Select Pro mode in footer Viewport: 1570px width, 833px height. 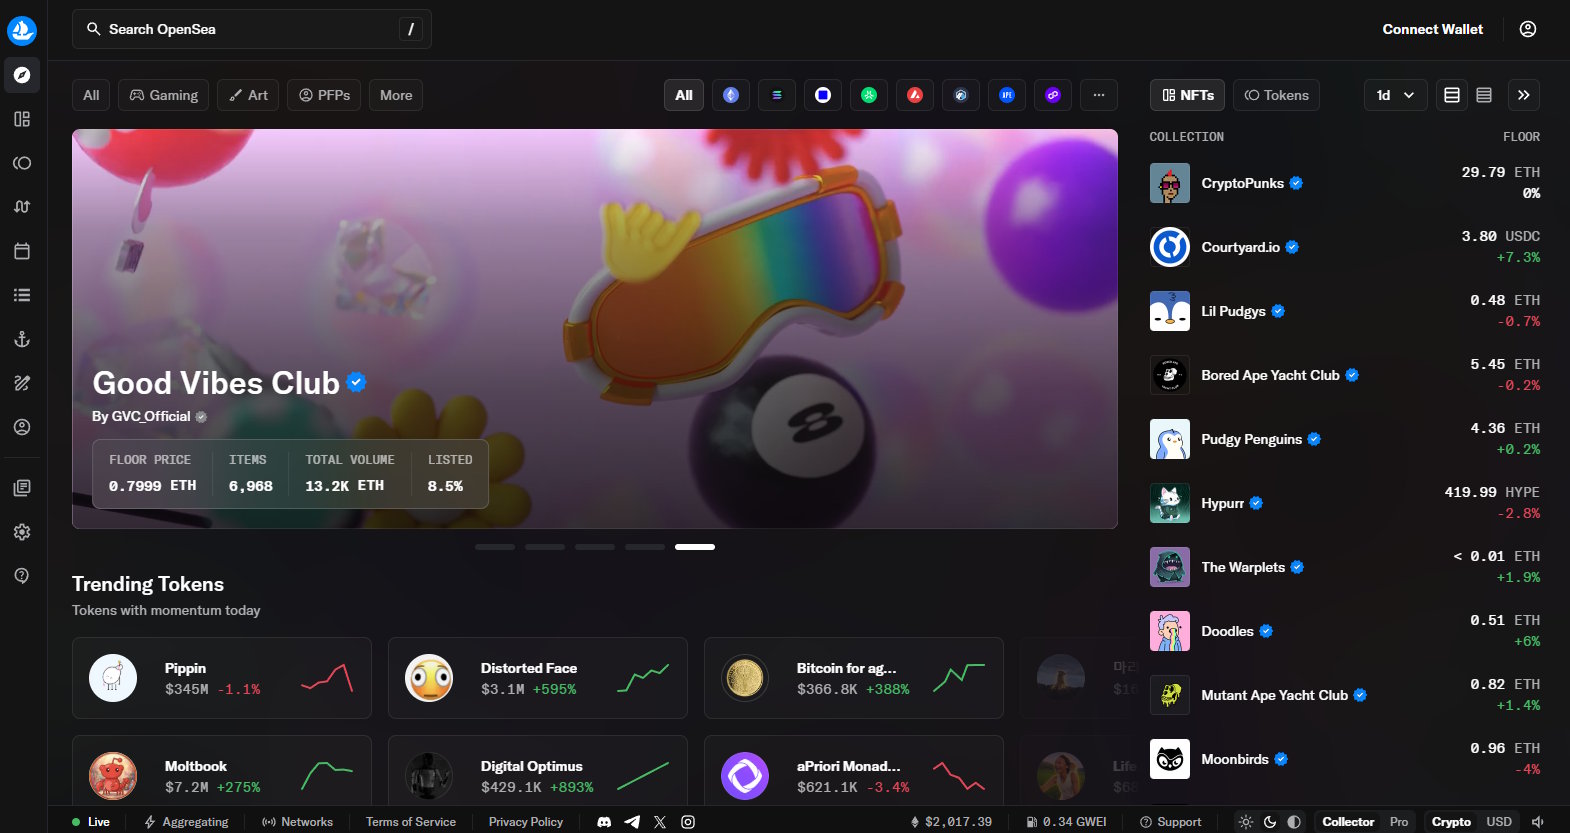[1399, 822]
